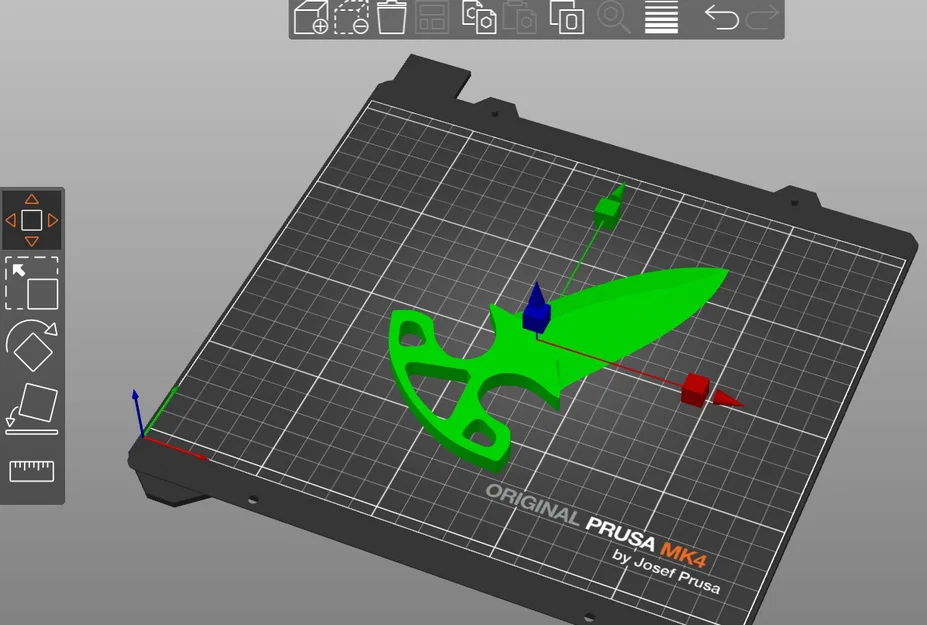Image resolution: width=927 pixels, height=625 pixels.
Task: Open the Layers editing stripes icon
Action: point(661,17)
